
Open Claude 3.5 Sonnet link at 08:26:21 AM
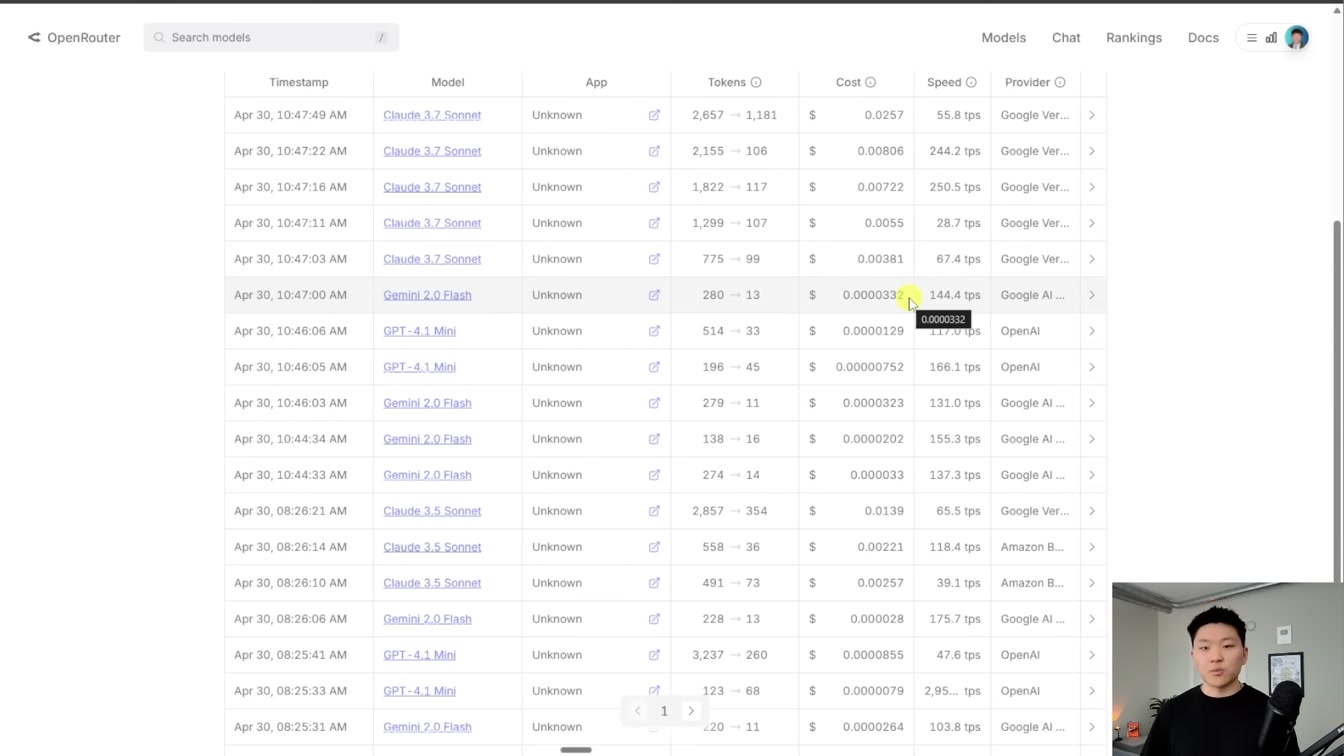click(432, 511)
